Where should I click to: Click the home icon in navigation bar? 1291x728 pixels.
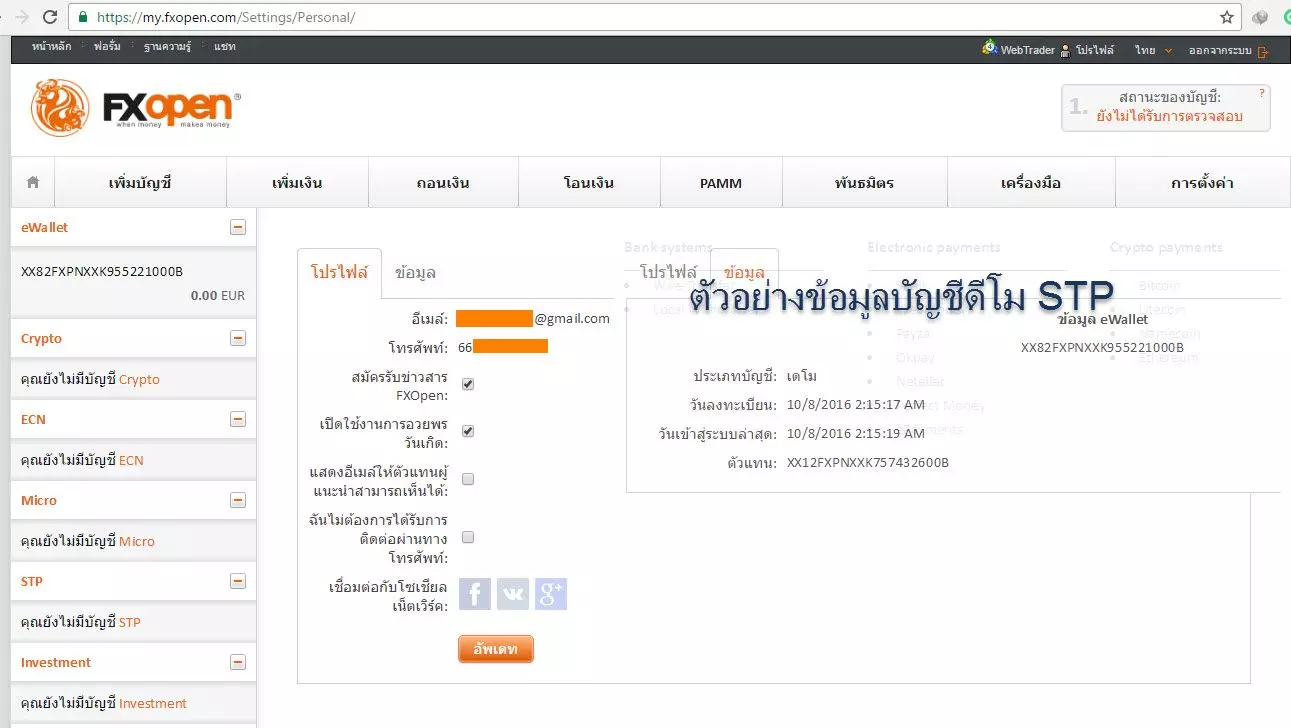(33, 183)
